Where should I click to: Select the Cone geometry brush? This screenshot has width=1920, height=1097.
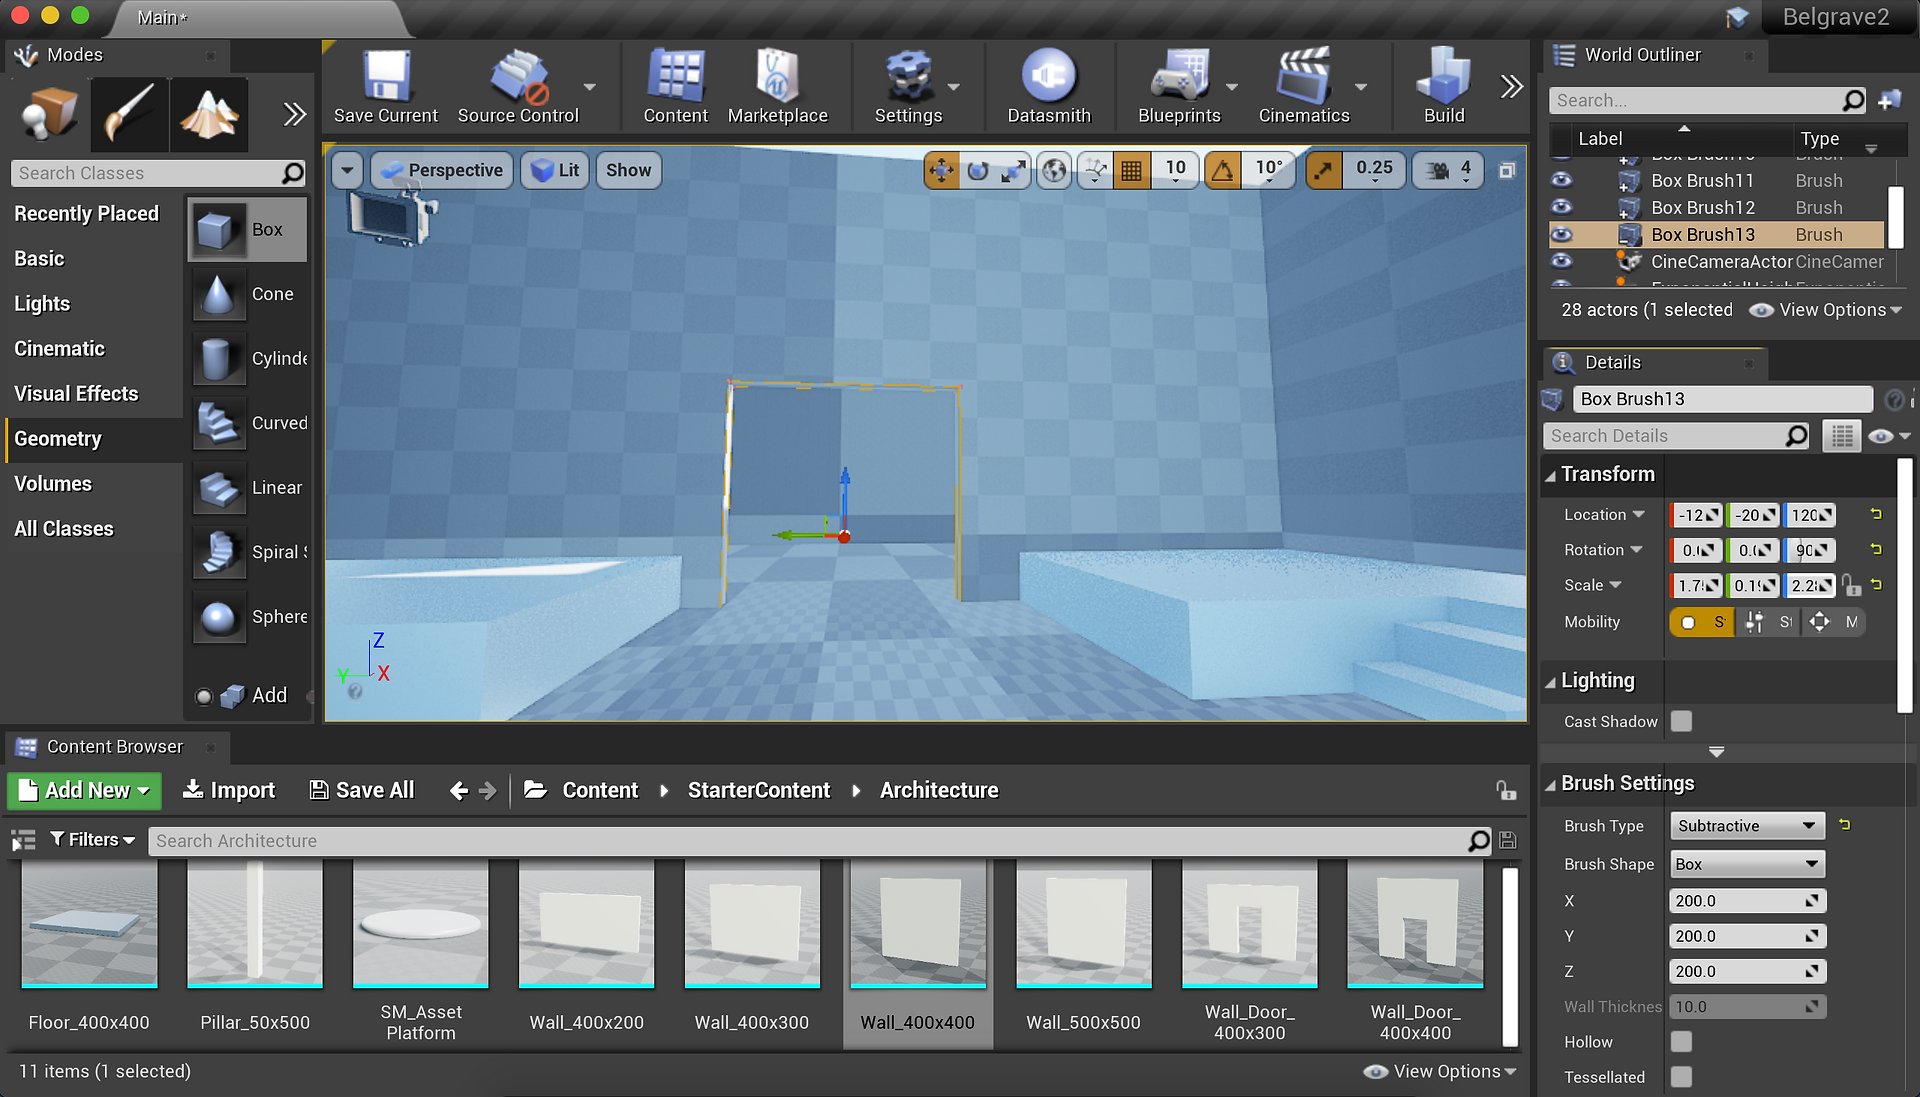248,294
